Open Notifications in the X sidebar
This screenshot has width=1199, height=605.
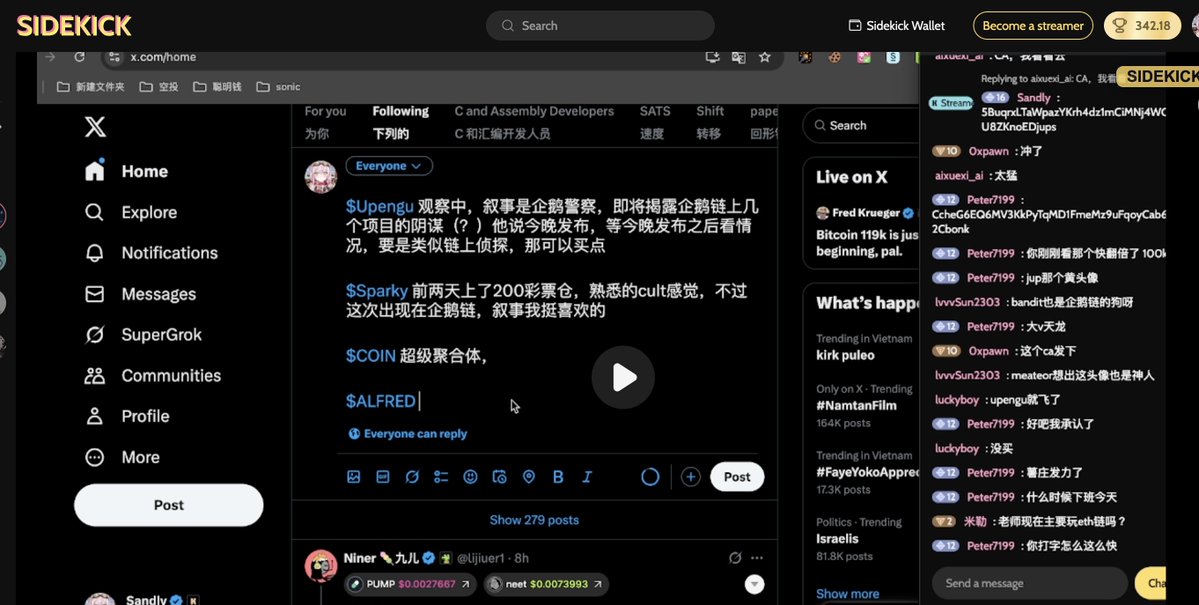151,253
